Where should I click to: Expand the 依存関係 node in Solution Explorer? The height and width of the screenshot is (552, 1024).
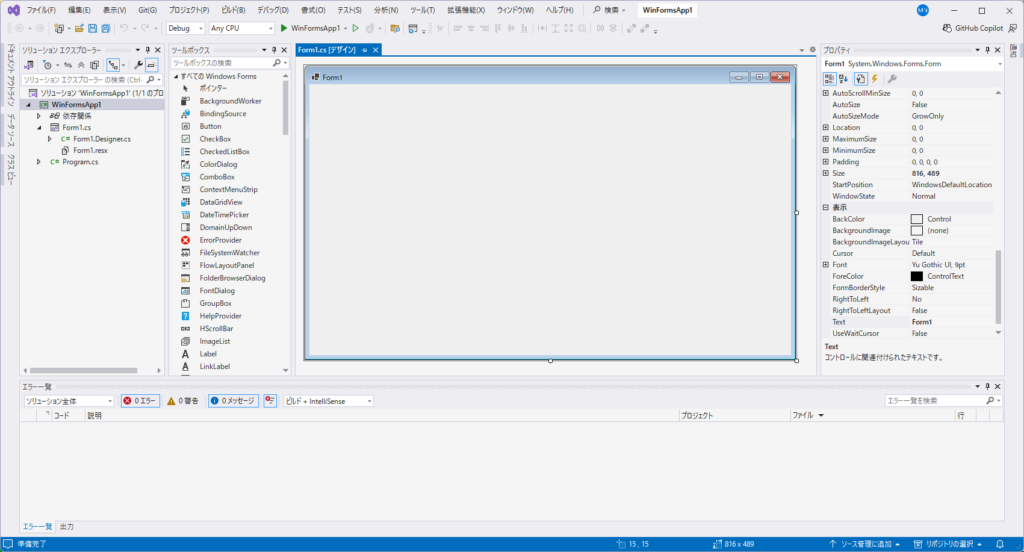[x=39, y=116]
